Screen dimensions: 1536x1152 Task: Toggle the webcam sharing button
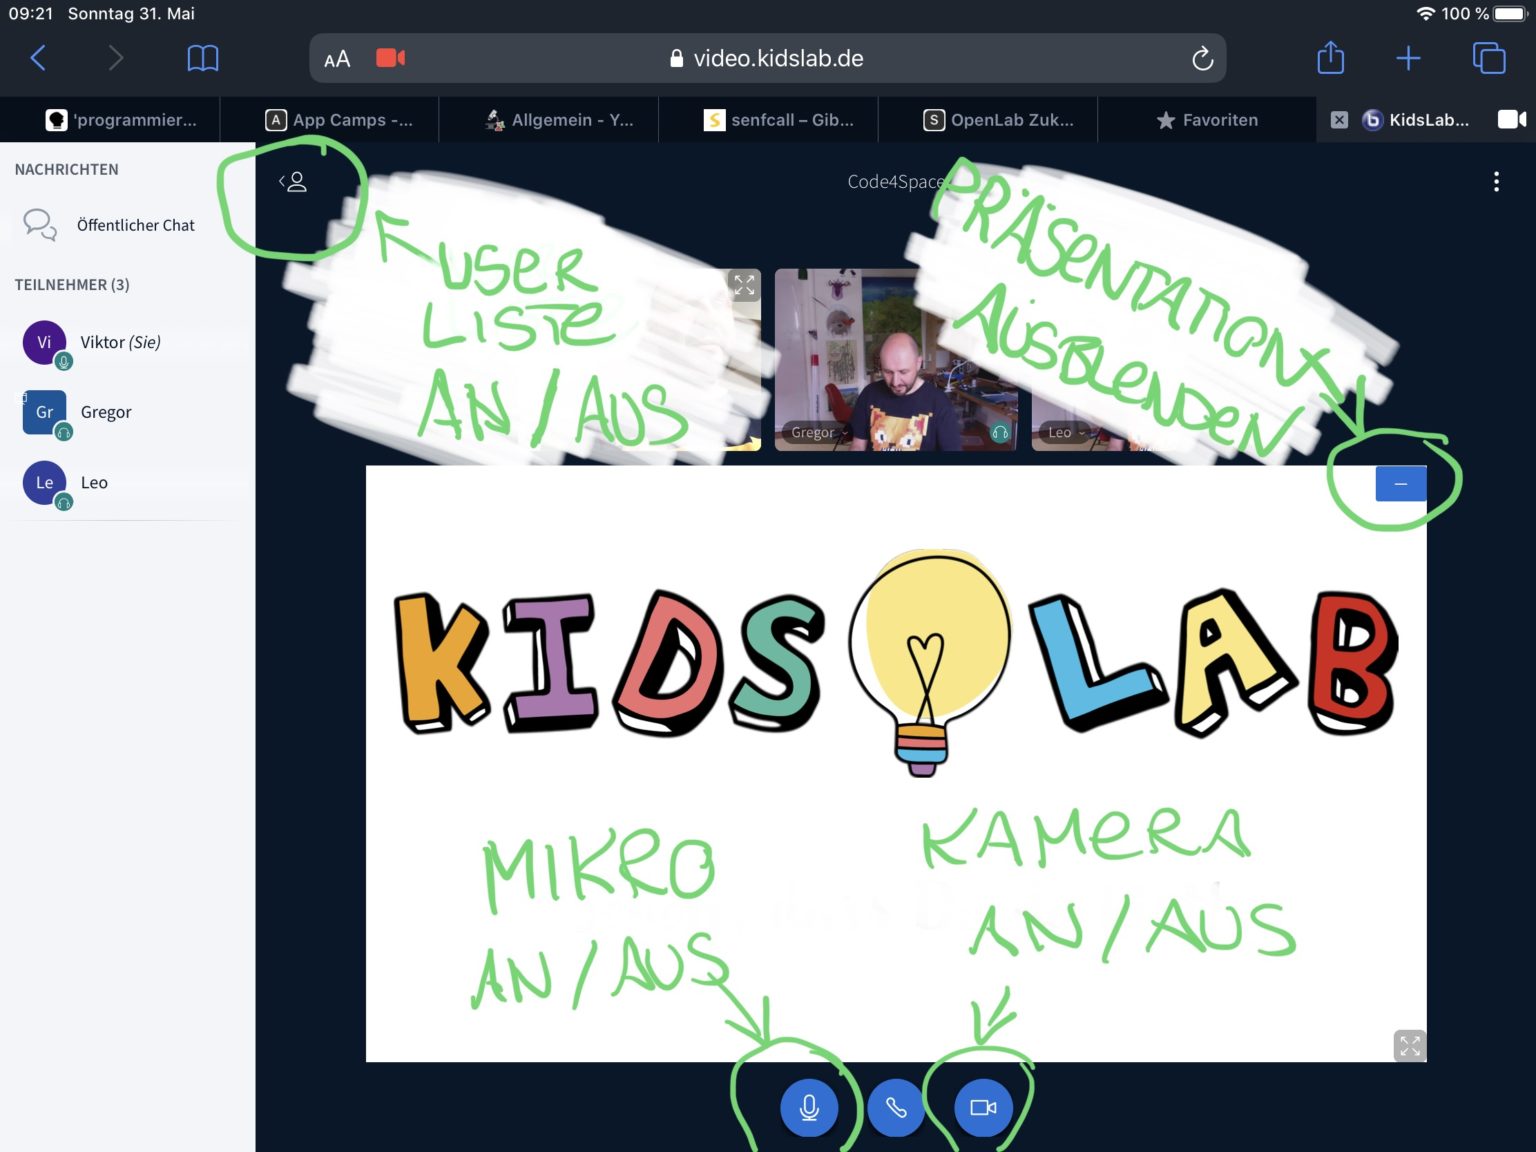983,1107
